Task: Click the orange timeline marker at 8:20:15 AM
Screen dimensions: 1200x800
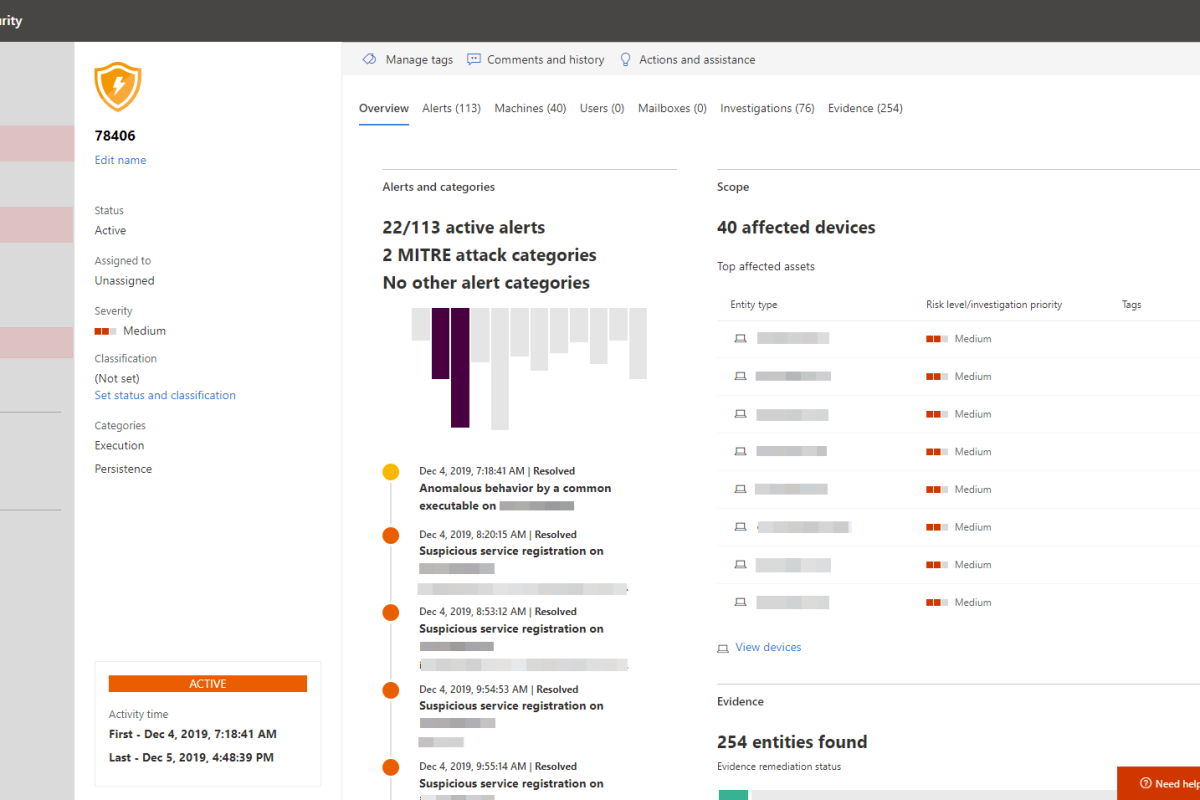Action: pyautogui.click(x=391, y=536)
